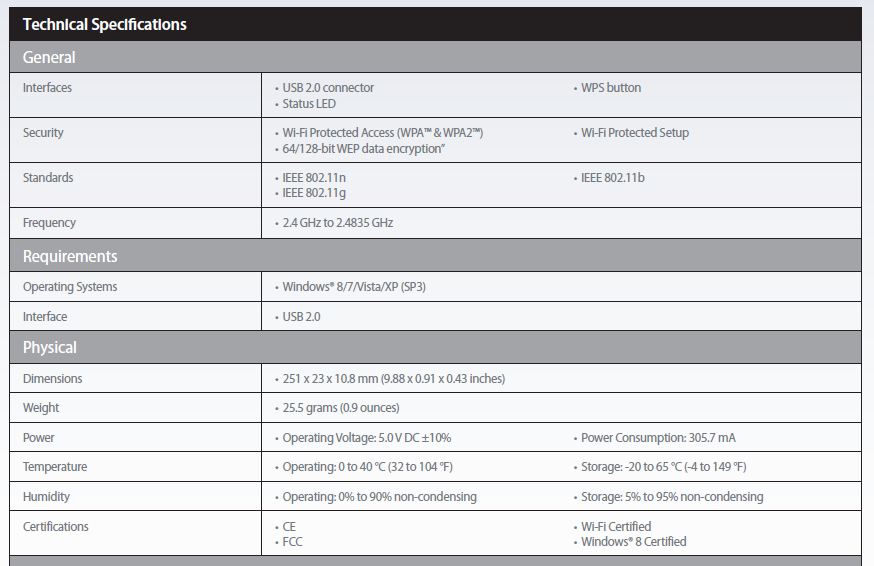Screen dimensions: 874x566
Task: Select the General section header
Action: [49, 57]
